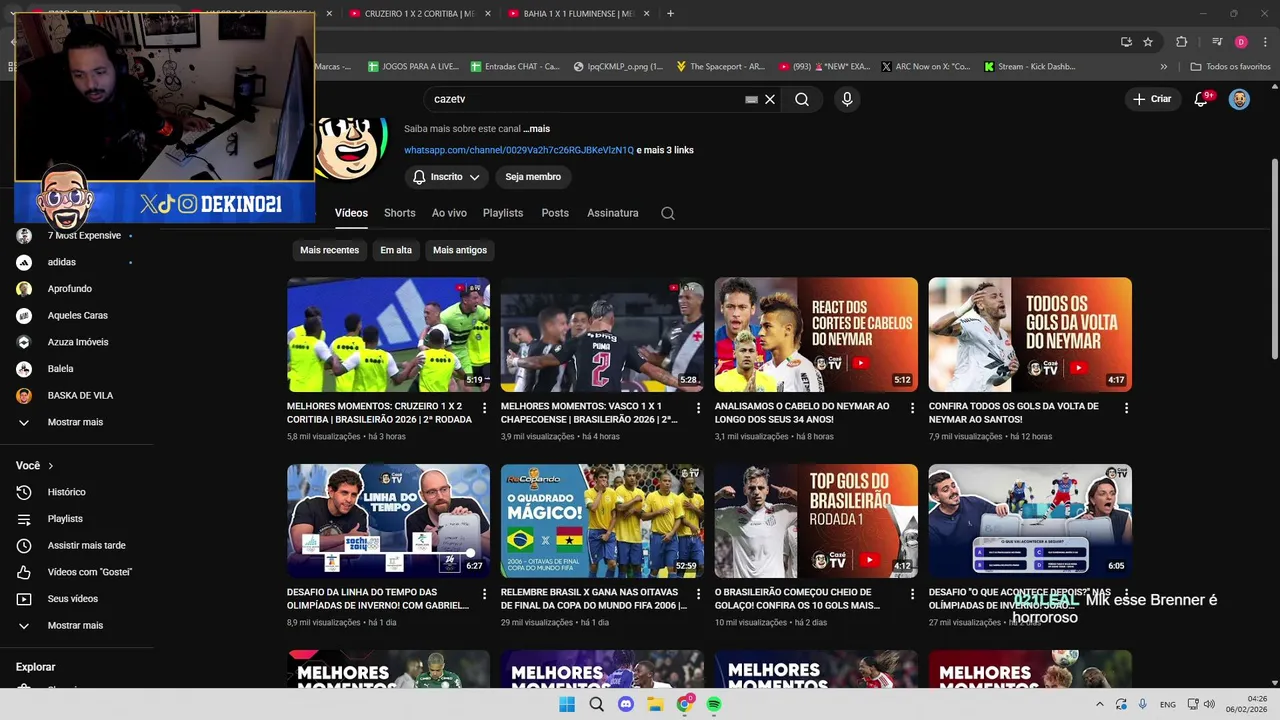1280x720 pixels.
Task: Open Discord from the taskbar
Action: [x=626, y=704]
